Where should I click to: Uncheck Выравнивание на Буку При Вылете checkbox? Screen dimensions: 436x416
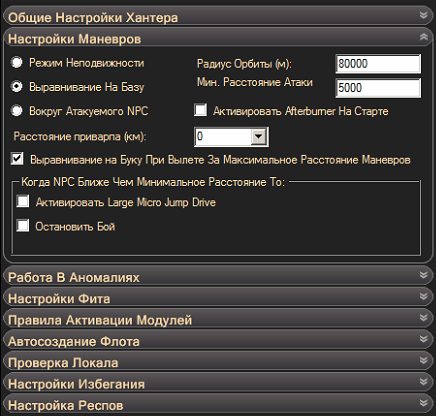[17, 159]
